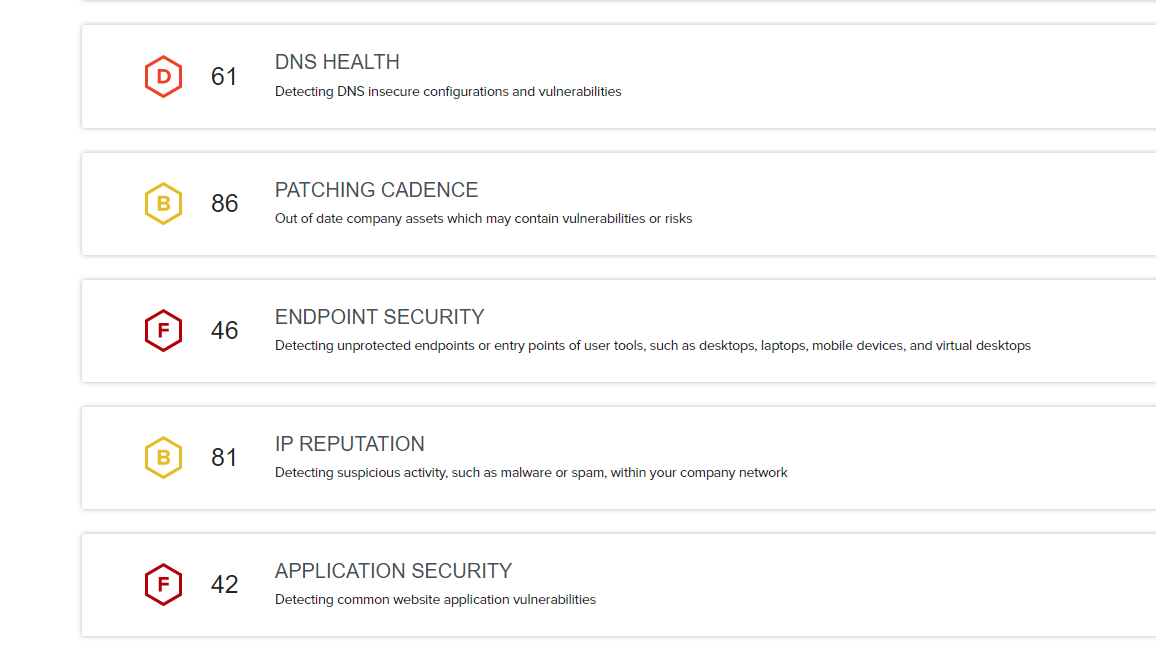Open the PATCHING CADENCE heading

coord(376,190)
